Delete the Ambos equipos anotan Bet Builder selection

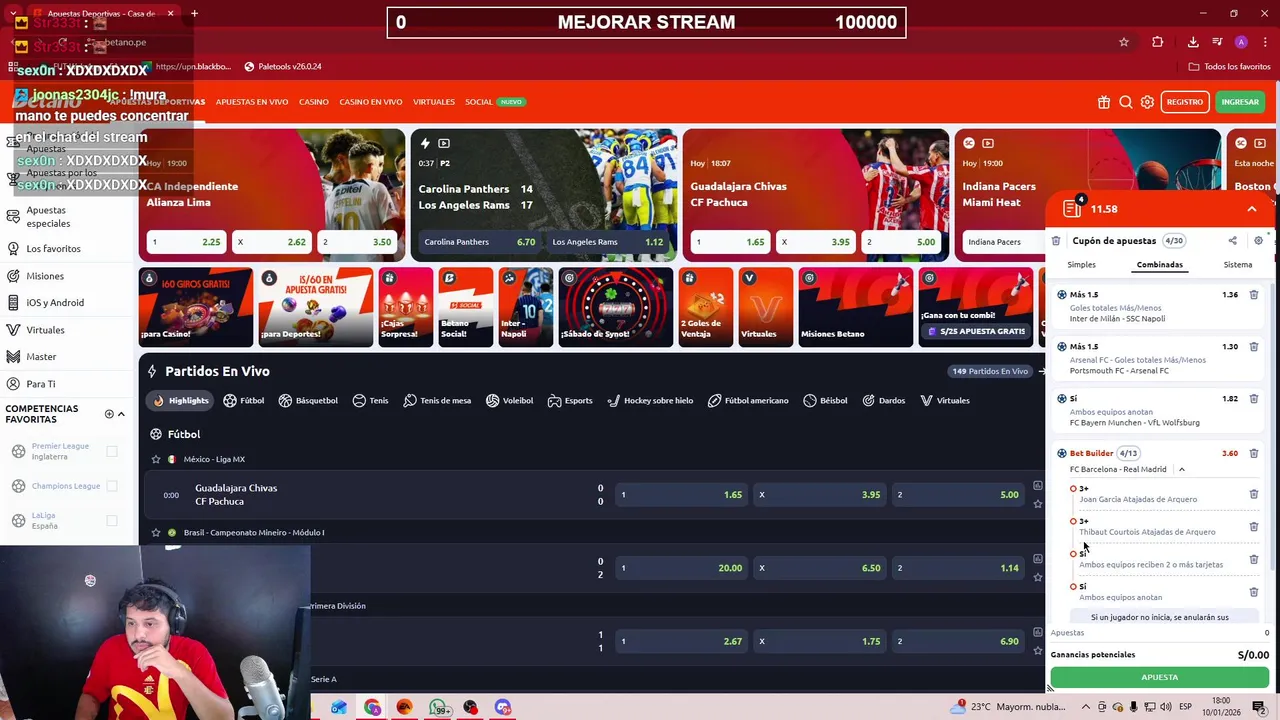click(1253, 592)
